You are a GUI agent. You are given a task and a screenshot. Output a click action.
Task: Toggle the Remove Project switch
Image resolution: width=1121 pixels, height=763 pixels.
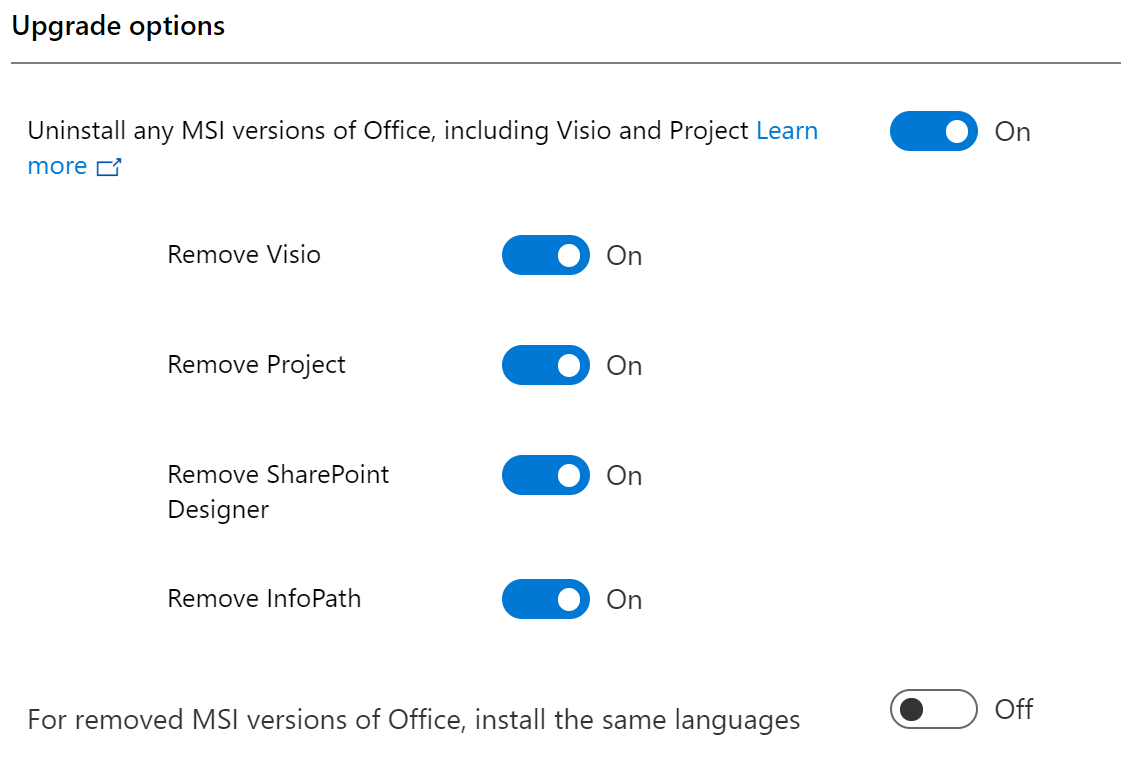click(545, 365)
